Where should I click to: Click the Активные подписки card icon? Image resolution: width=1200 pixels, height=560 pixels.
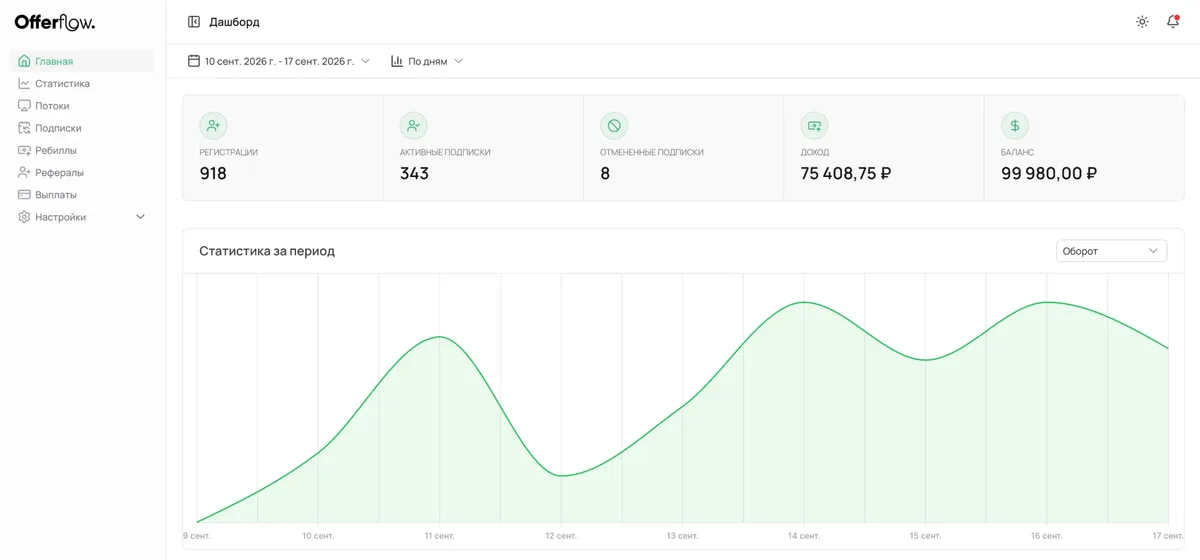coord(413,126)
